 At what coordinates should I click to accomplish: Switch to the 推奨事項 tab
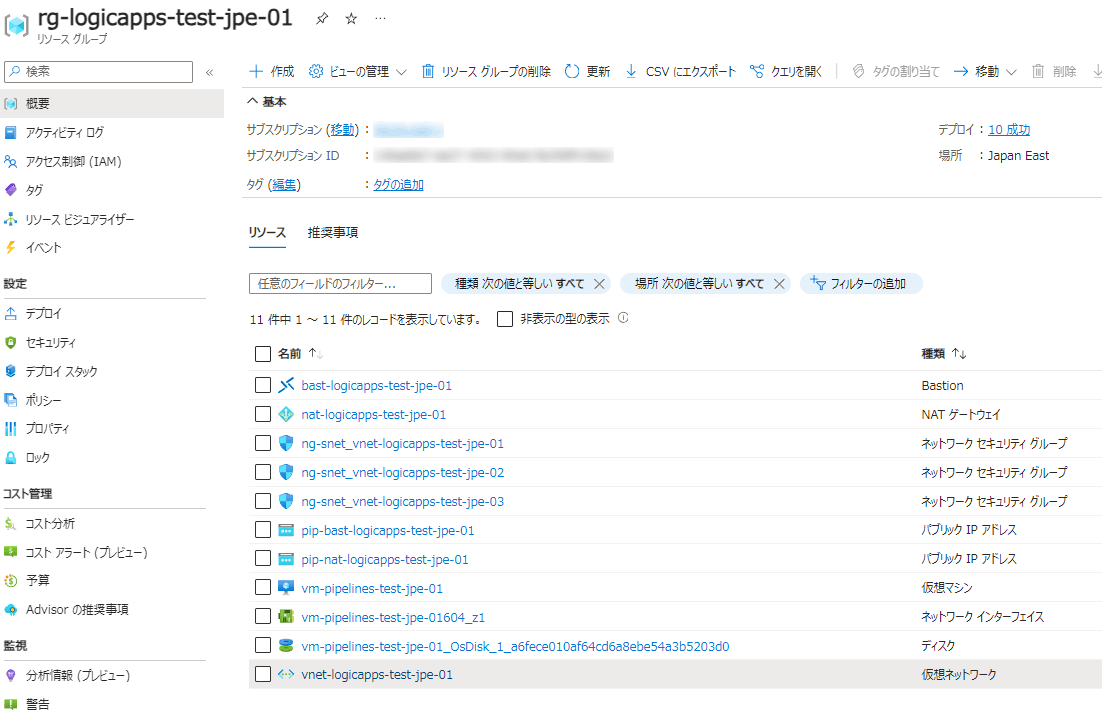(x=333, y=233)
